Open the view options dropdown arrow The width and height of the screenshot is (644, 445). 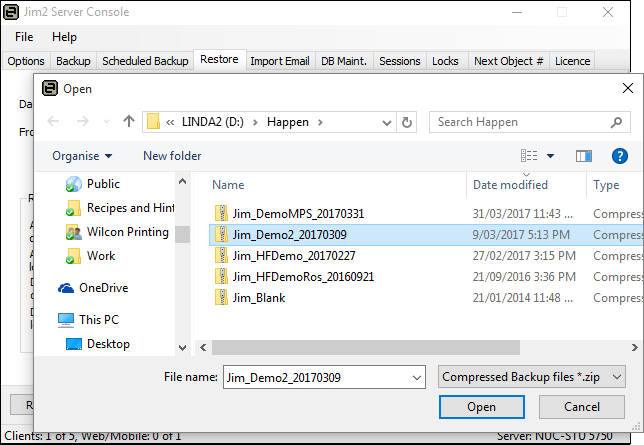[x=550, y=156]
